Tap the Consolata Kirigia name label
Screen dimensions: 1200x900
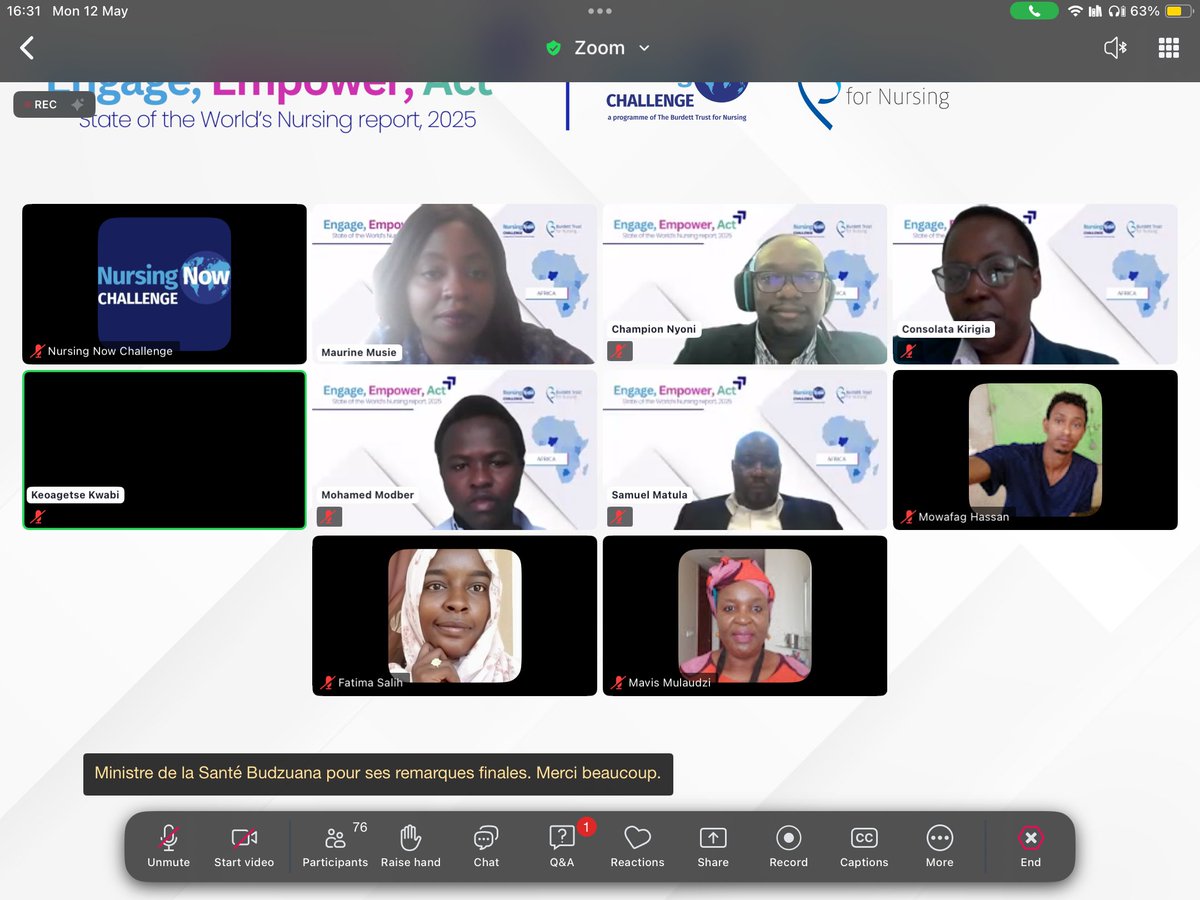click(x=946, y=329)
